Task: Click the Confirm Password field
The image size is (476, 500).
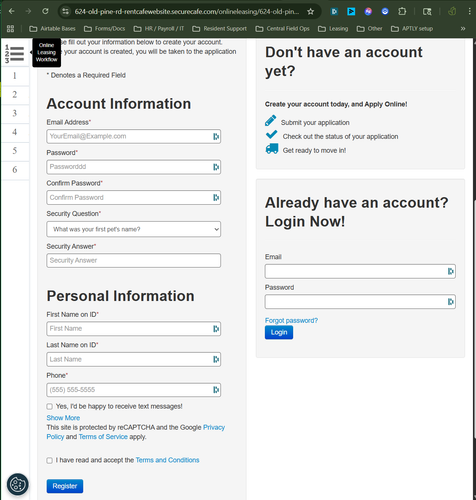Action: pos(133,198)
